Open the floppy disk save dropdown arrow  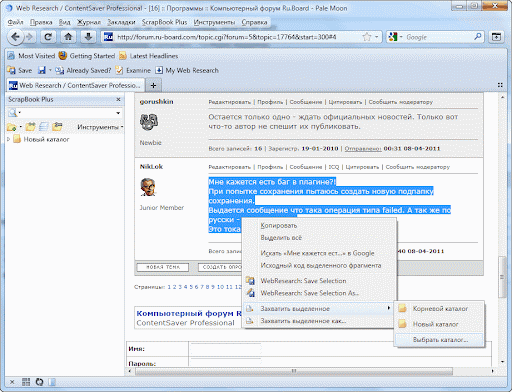click(50, 70)
